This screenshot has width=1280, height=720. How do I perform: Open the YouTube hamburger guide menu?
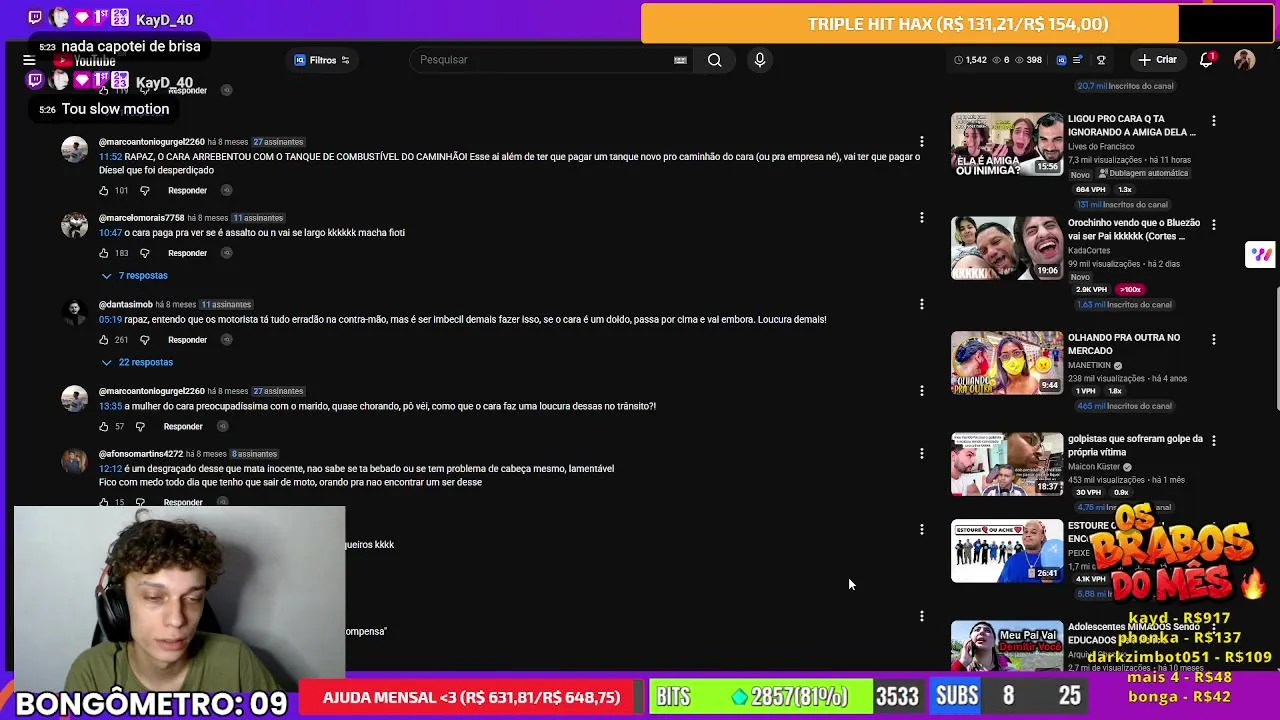point(29,60)
